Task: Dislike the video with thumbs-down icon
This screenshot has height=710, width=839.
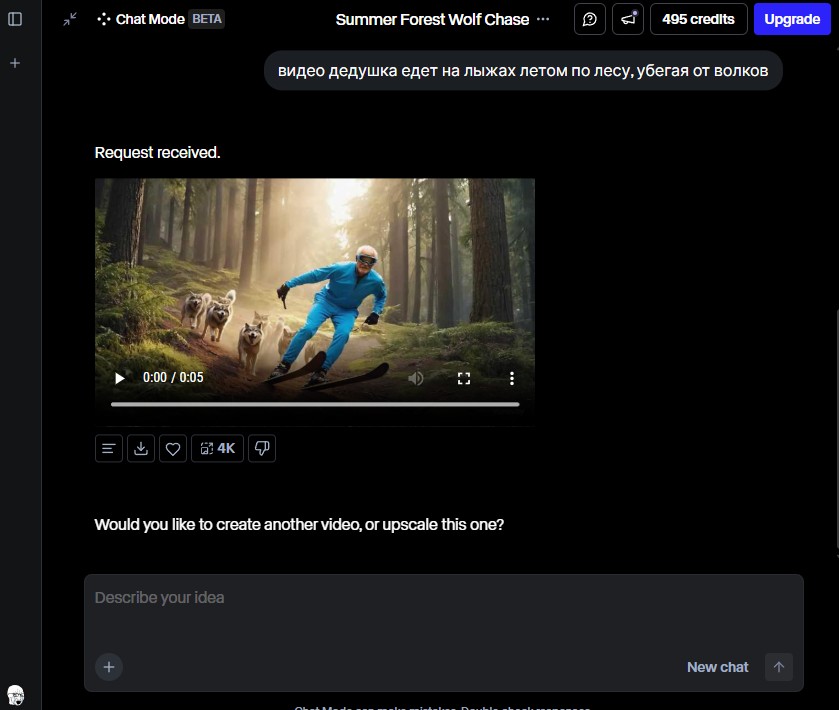Action: 262,448
